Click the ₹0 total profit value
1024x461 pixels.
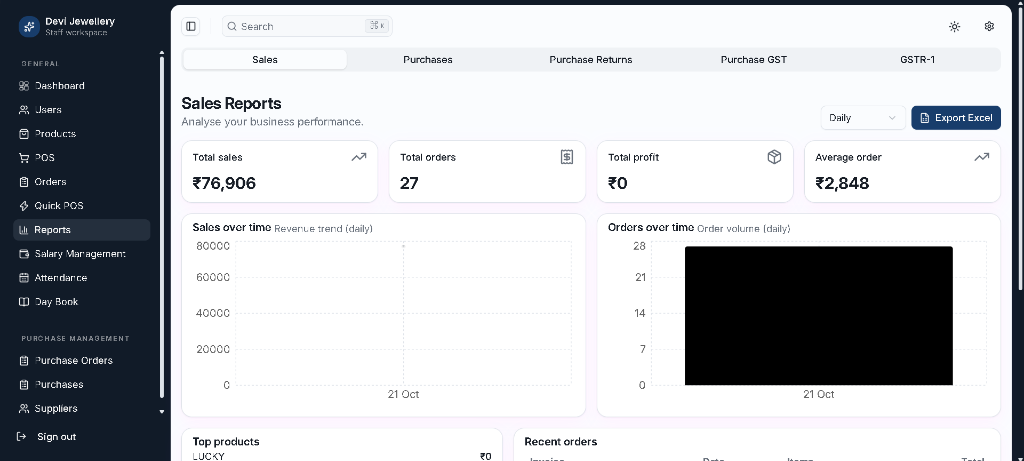[618, 183]
